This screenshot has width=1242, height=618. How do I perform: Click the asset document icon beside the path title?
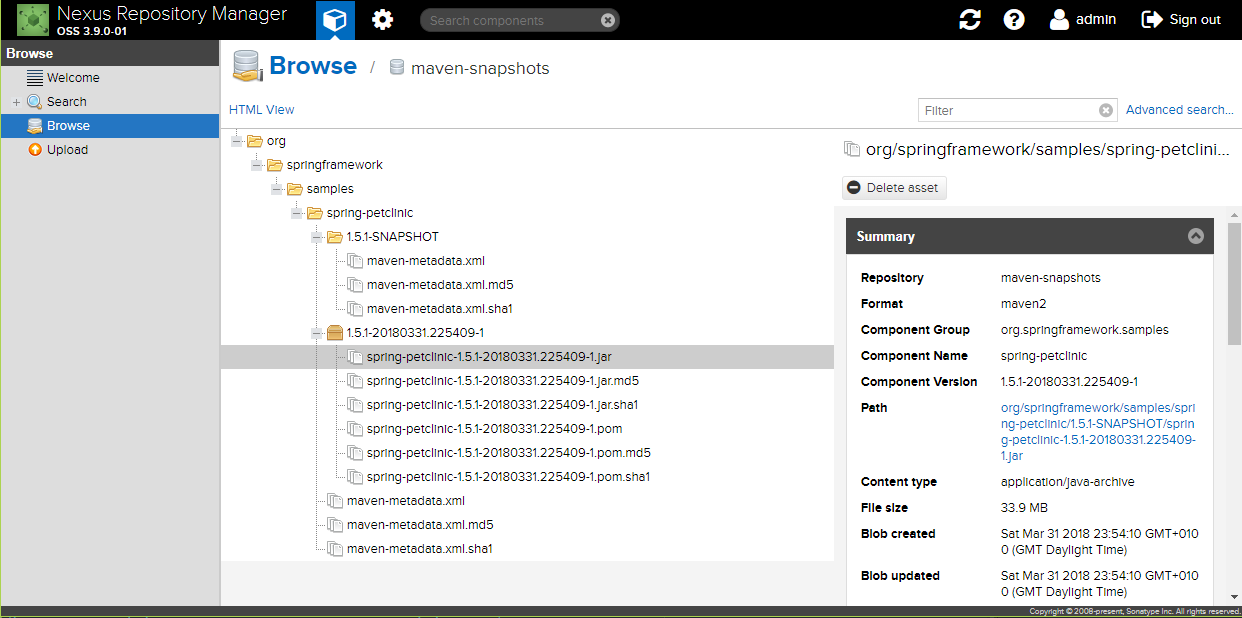(x=852, y=149)
